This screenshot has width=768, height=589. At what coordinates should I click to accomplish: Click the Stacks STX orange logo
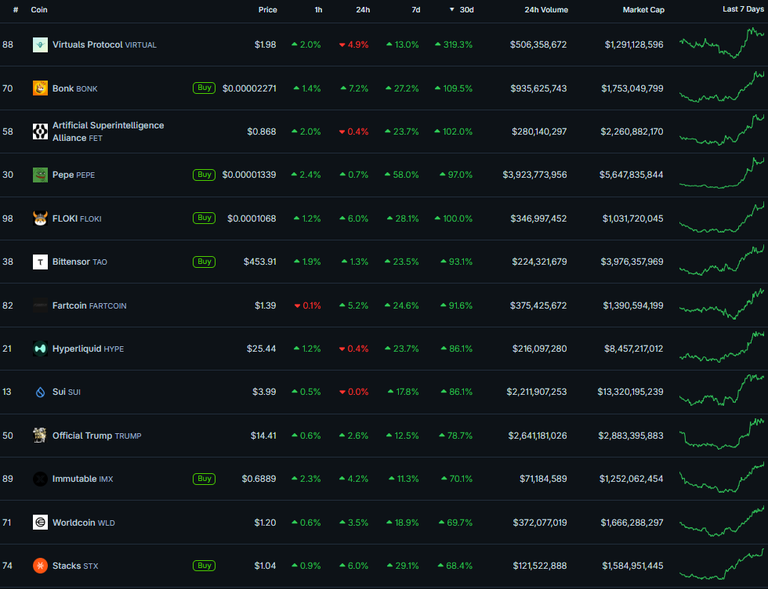(40, 565)
